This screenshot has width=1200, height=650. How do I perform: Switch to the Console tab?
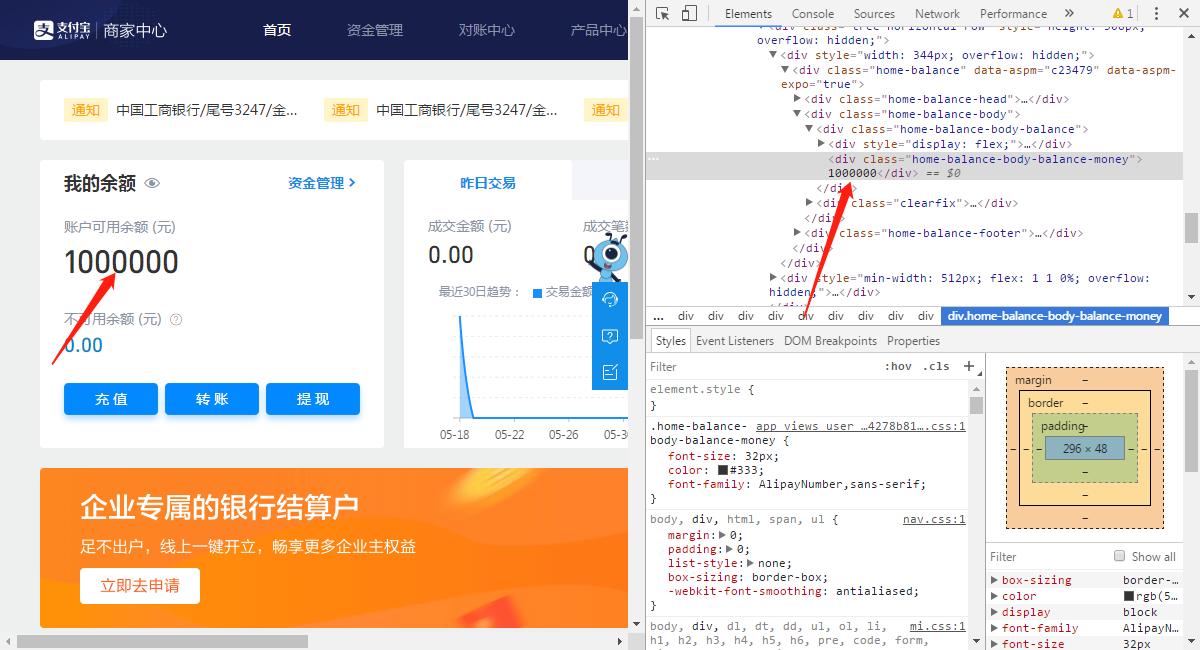[x=812, y=13]
